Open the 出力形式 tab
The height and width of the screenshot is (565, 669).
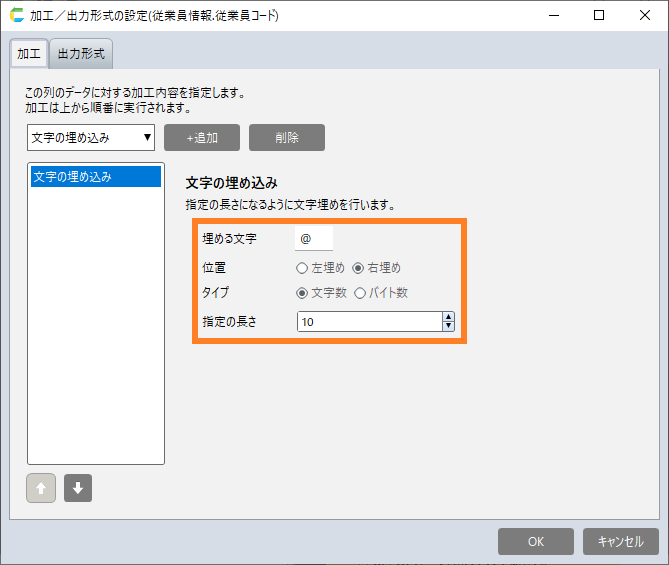coord(82,54)
